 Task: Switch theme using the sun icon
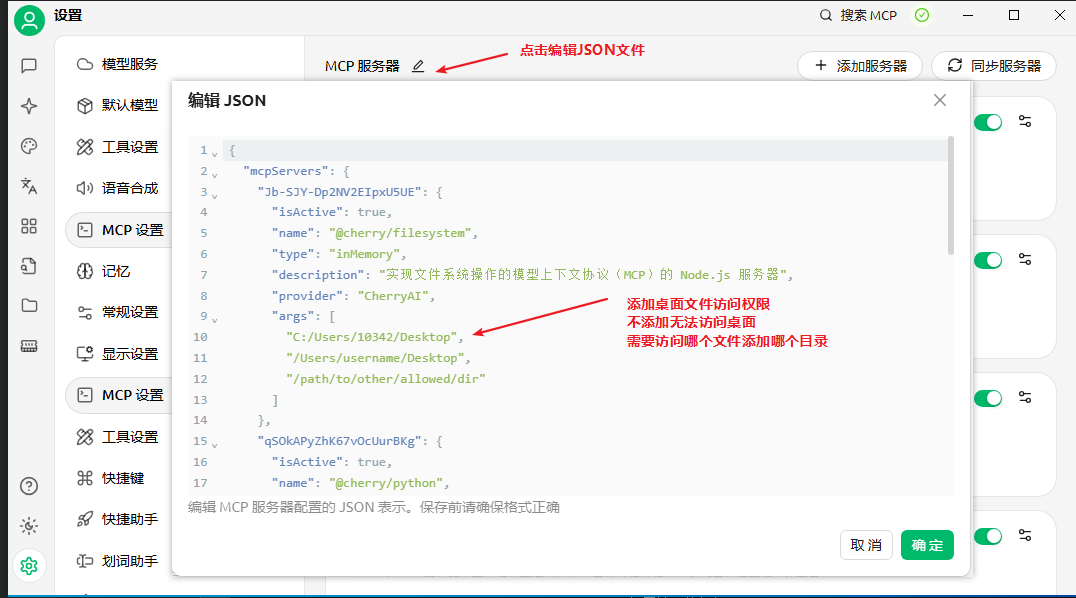[x=29, y=526]
